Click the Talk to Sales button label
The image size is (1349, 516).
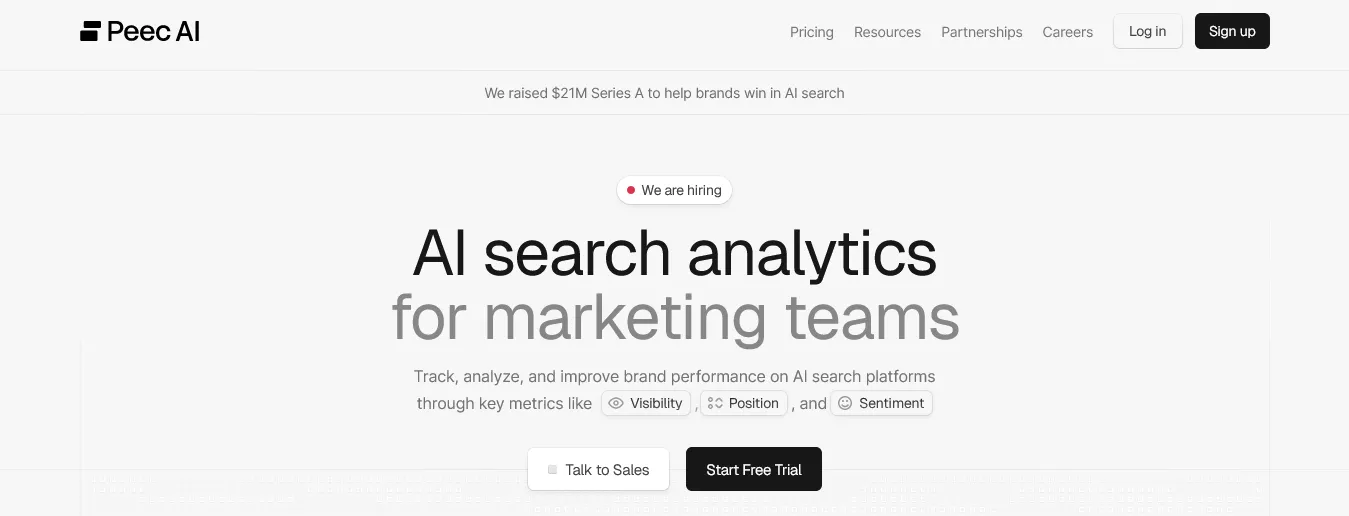pyautogui.click(x=607, y=470)
